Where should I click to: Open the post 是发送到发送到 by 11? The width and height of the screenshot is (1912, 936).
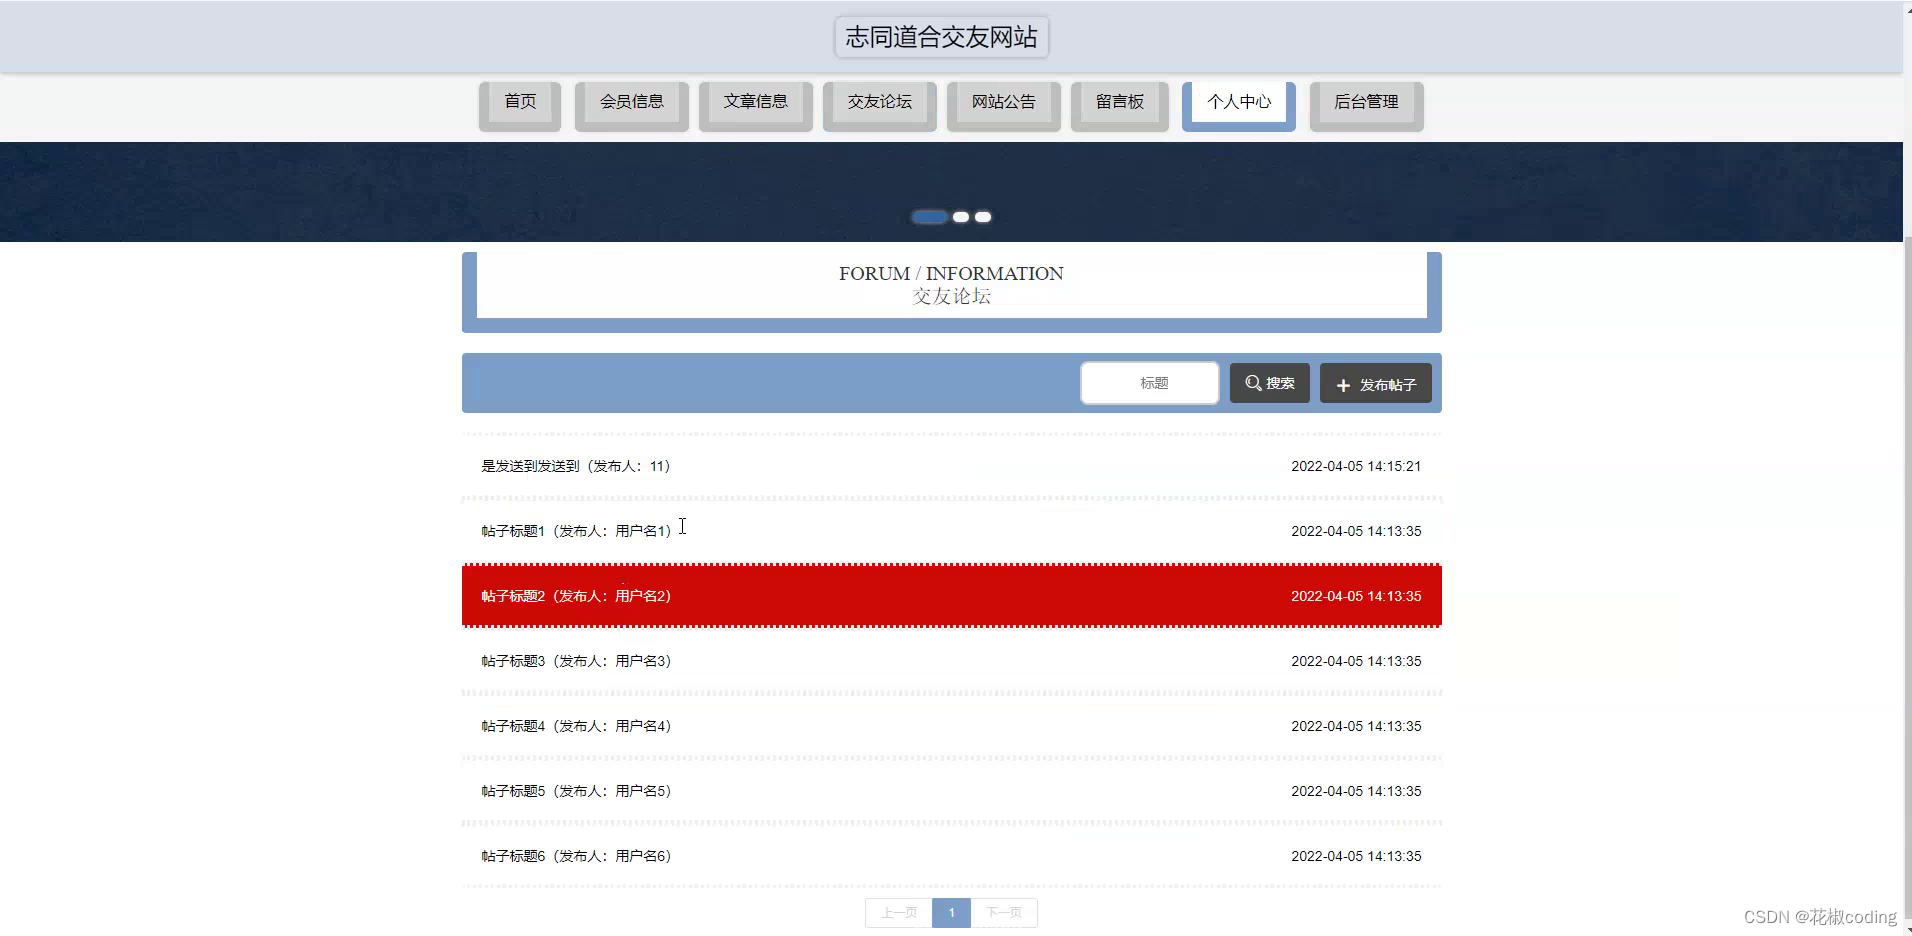click(952, 466)
